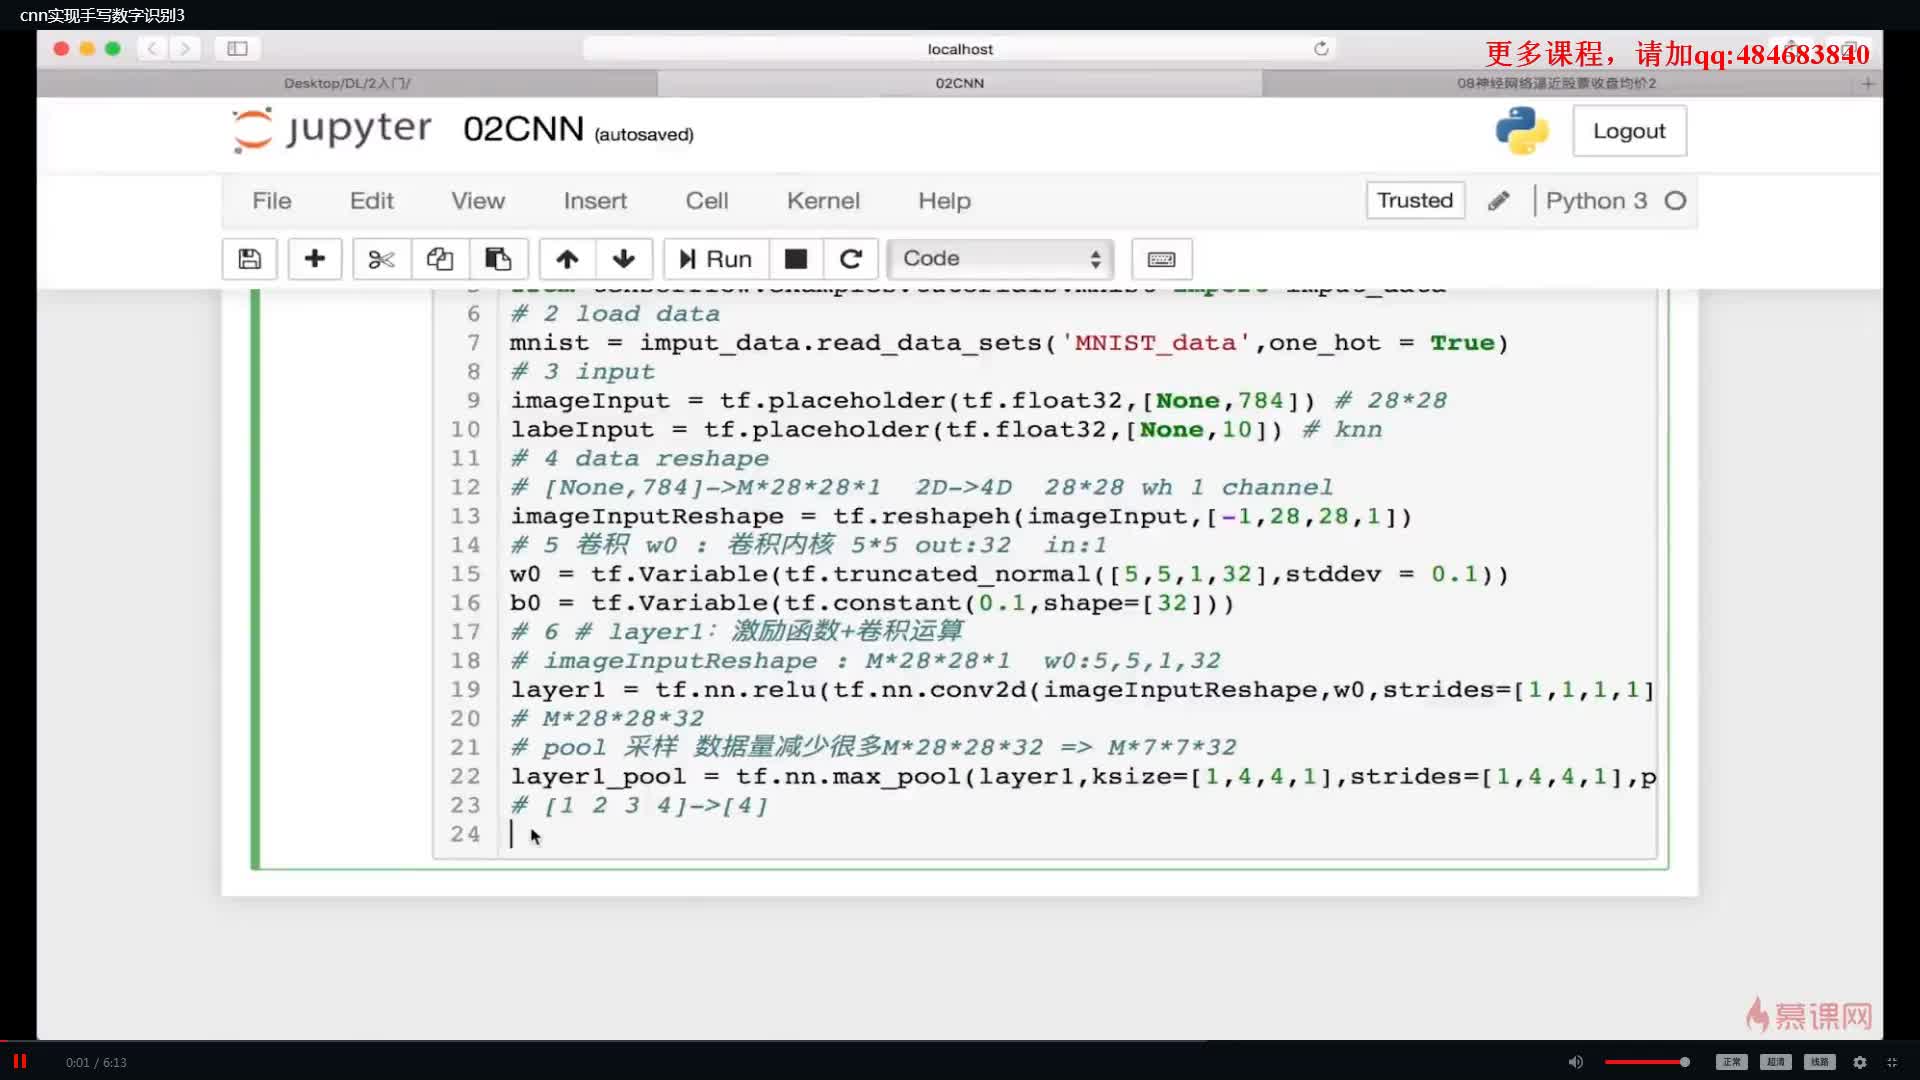This screenshot has width=1920, height=1080.
Task: Click the Logout button
Action: click(x=1629, y=129)
